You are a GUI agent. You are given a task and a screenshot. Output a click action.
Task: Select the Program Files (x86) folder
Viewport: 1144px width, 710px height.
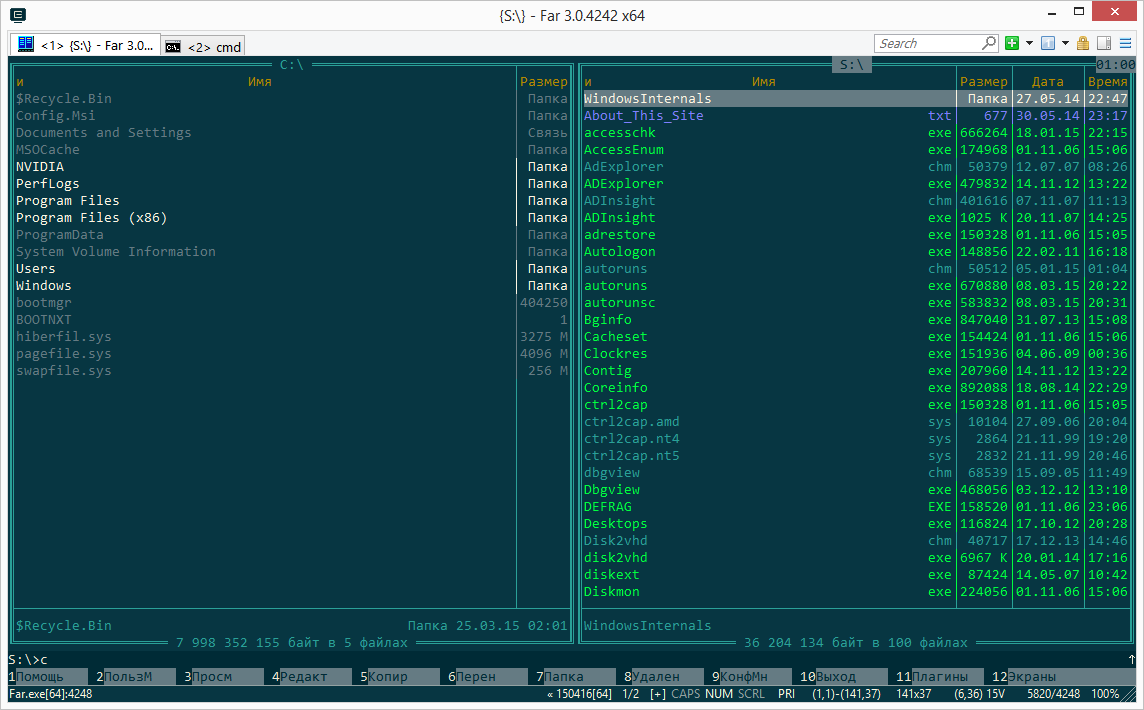(291, 217)
